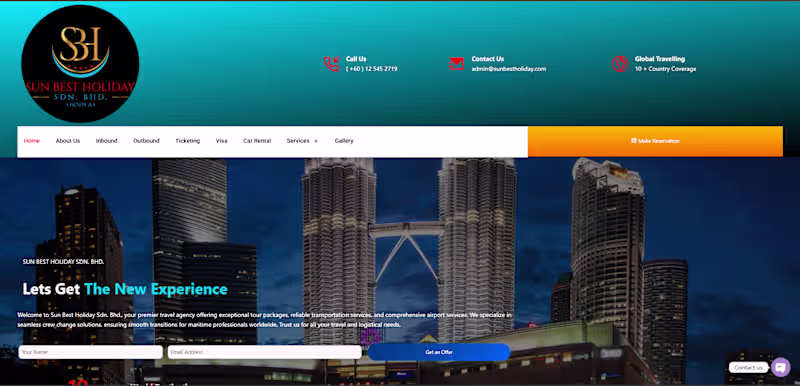The height and width of the screenshot is (386, 800).
Task: Go to the Home menu item
Action: pos(32,141)
